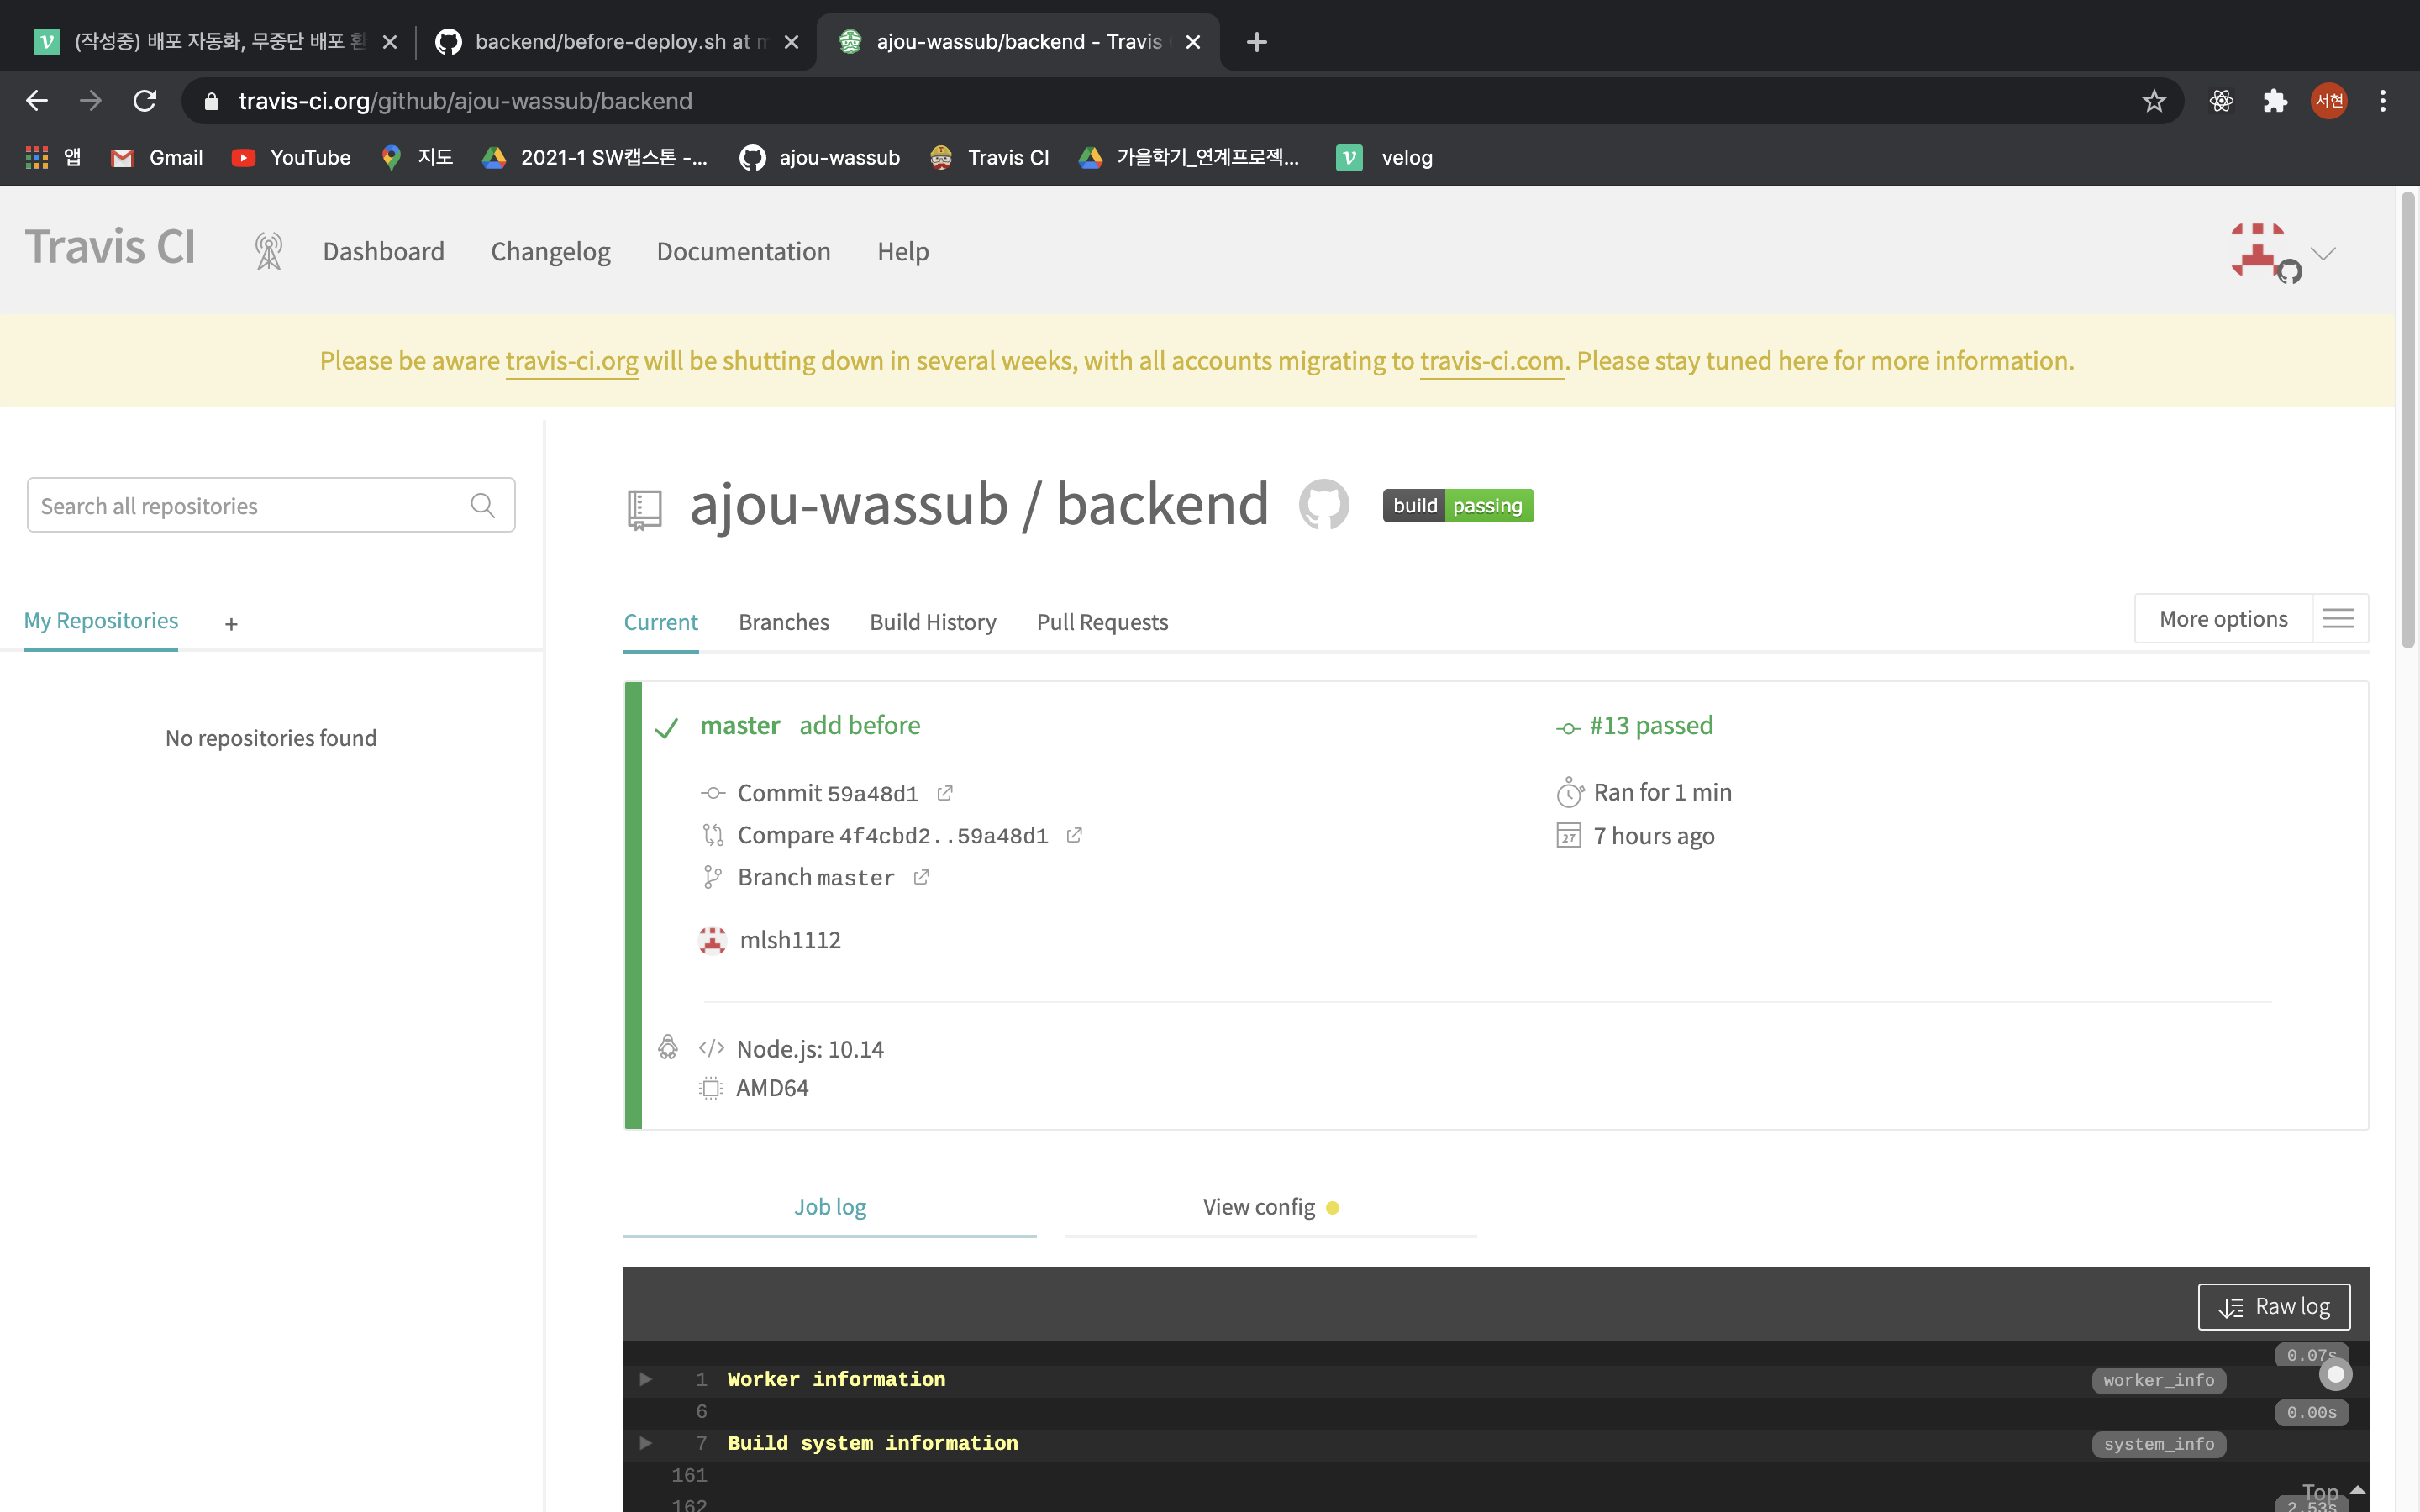Click the build passing badge
This screenshot has width=2420, height=1512.
(x=1458, y=505)
